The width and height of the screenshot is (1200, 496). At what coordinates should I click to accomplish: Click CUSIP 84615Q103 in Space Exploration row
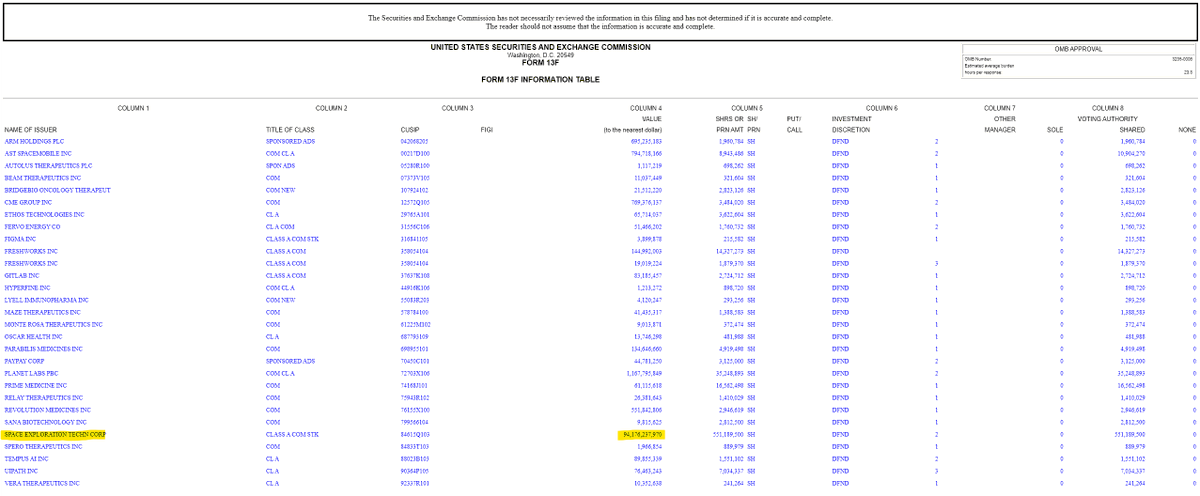pyautogui.click(x=414, y=435)
